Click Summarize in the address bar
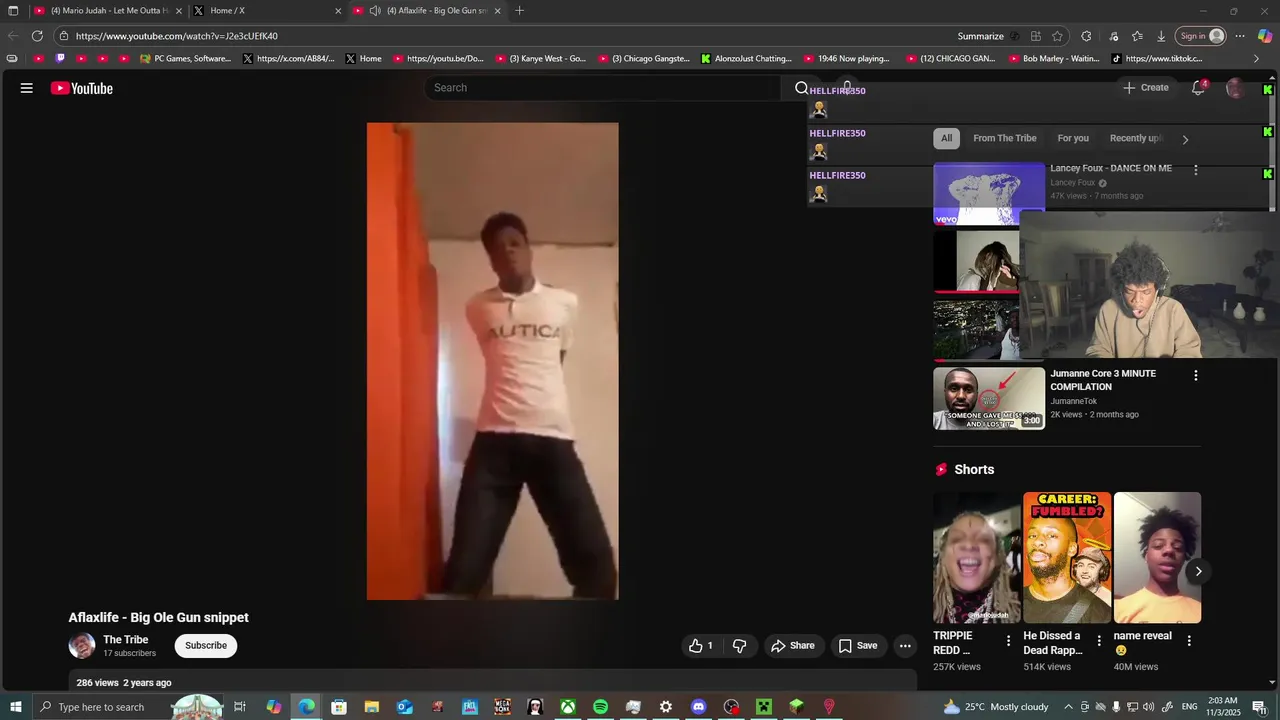 980,36
